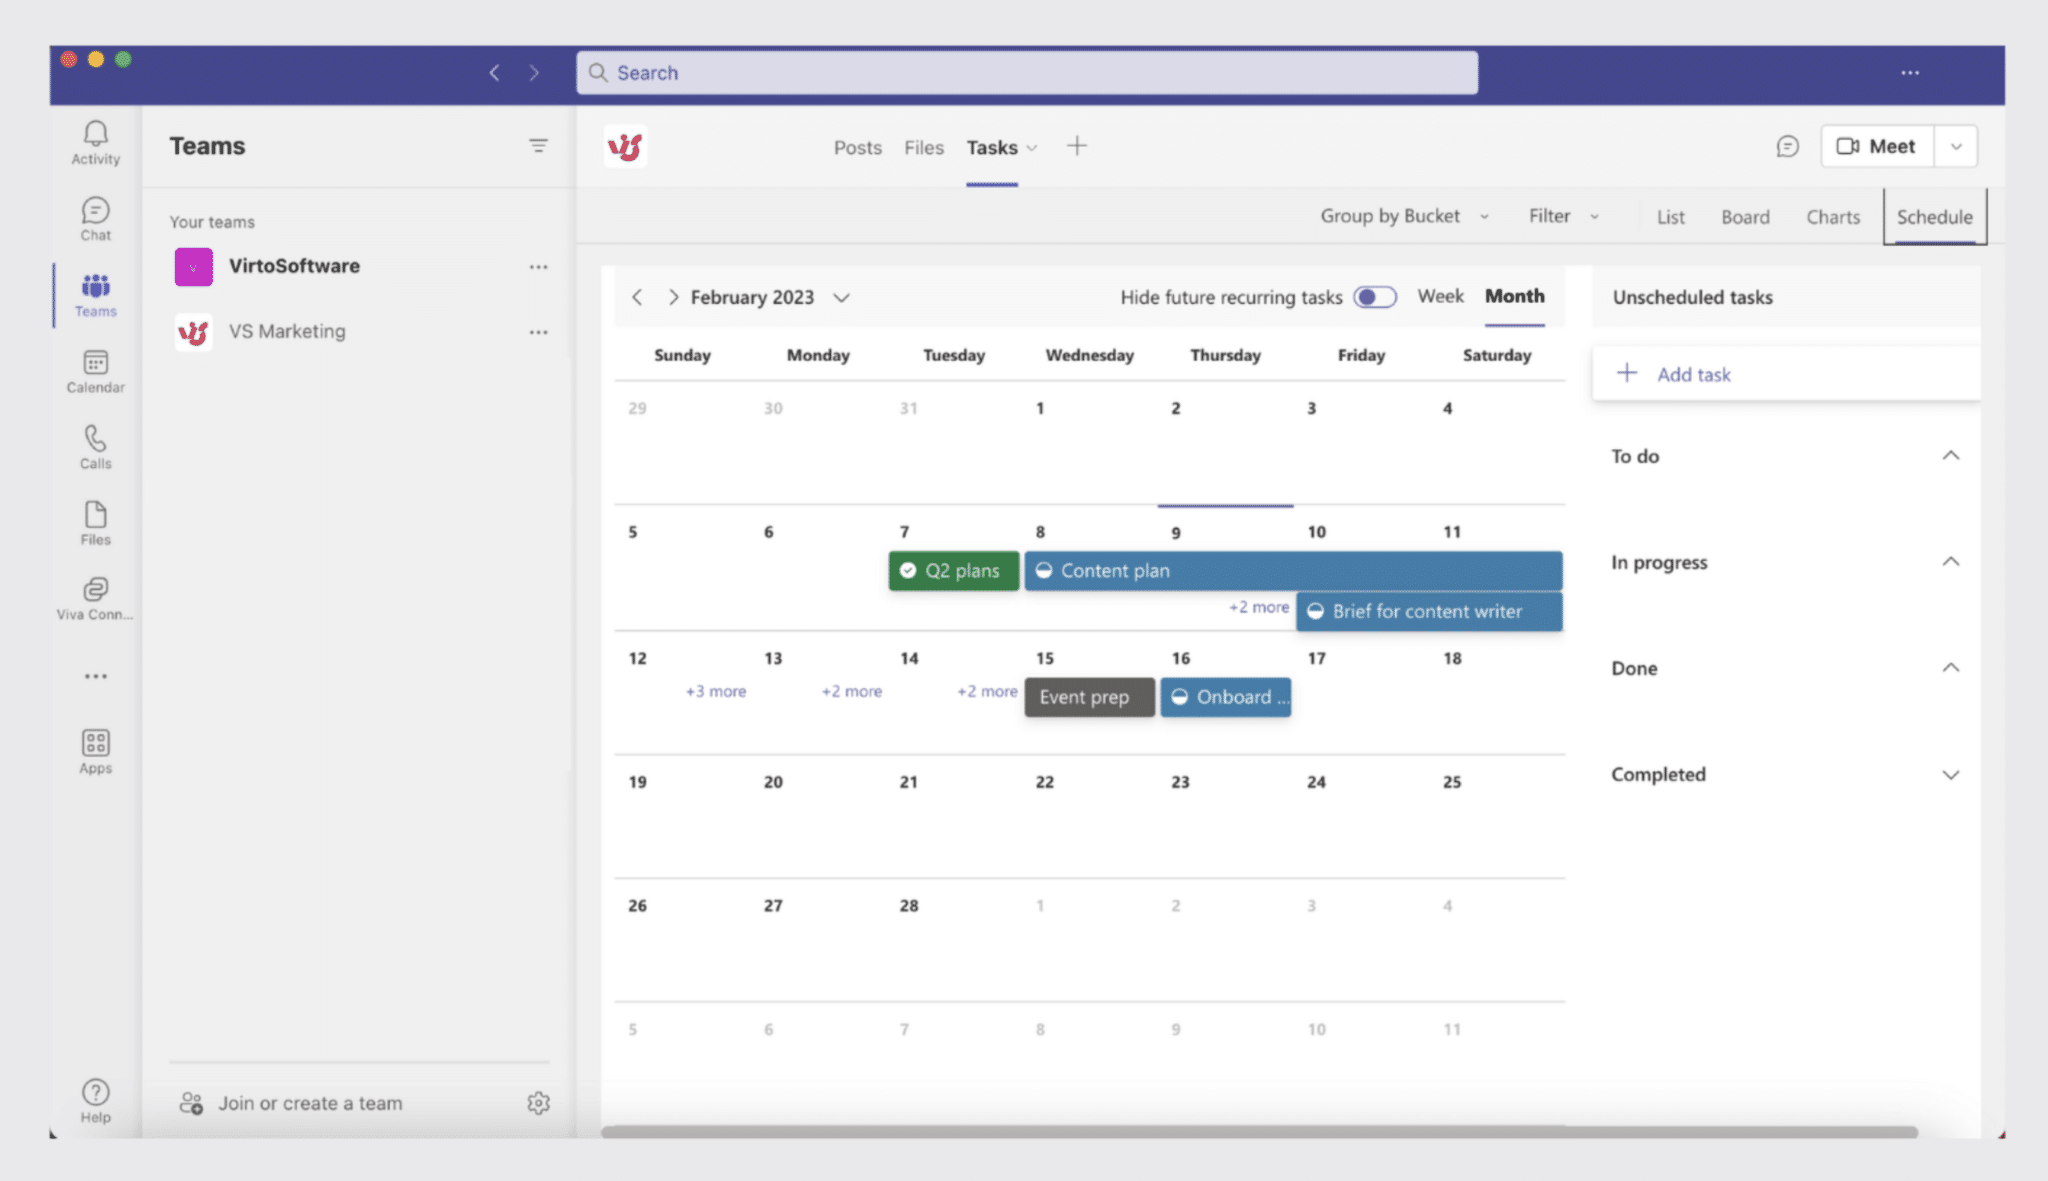Click Join or create a team
The image size is (2048, 1181).
pyautogui.click(x=310, y=1102)
